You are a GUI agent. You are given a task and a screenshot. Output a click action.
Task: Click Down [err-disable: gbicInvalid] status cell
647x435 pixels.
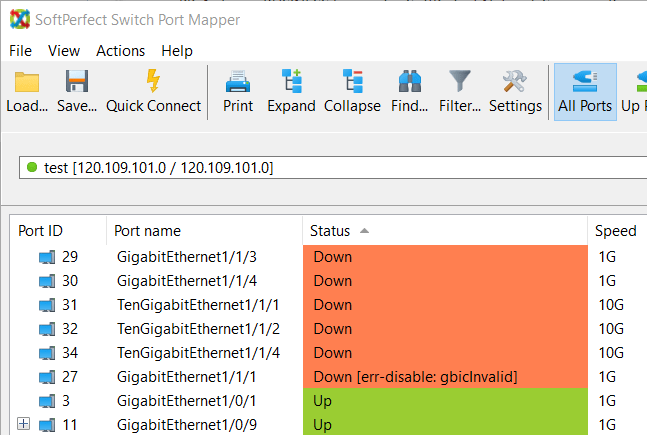coord(445,377)
